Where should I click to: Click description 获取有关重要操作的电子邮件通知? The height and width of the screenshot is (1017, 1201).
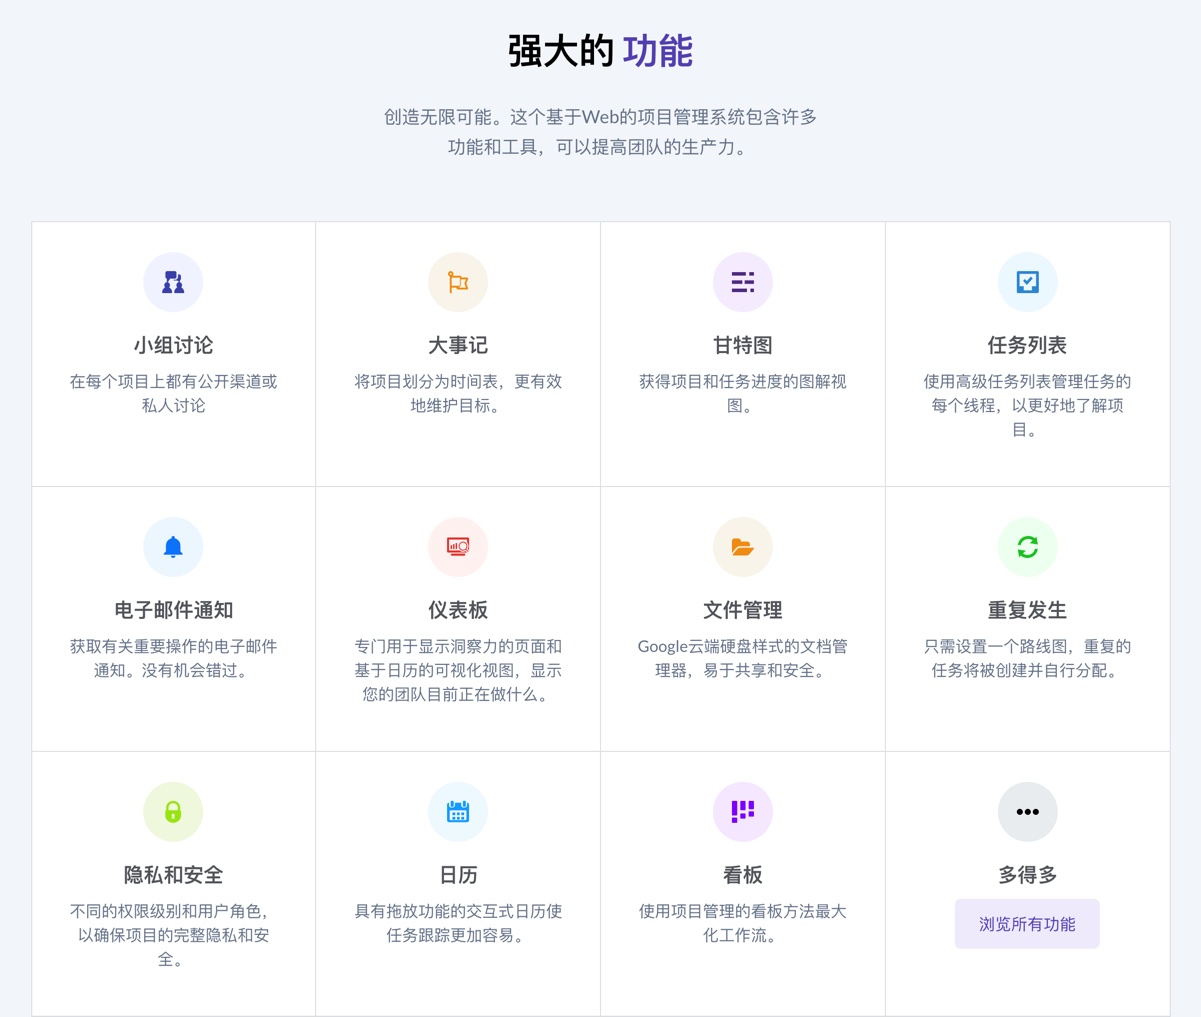tap(173, 658)
